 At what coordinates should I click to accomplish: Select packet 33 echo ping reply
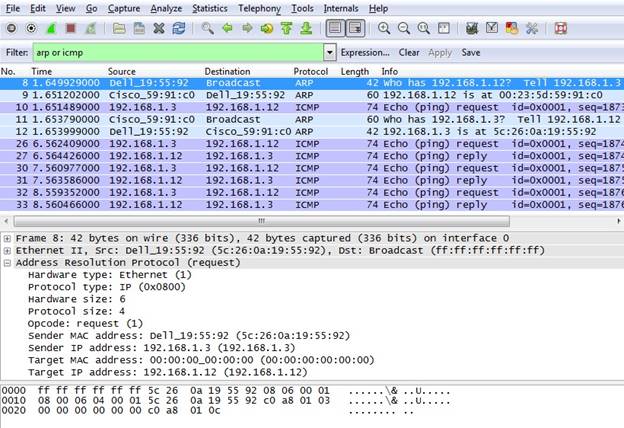(x=312, y=205)
